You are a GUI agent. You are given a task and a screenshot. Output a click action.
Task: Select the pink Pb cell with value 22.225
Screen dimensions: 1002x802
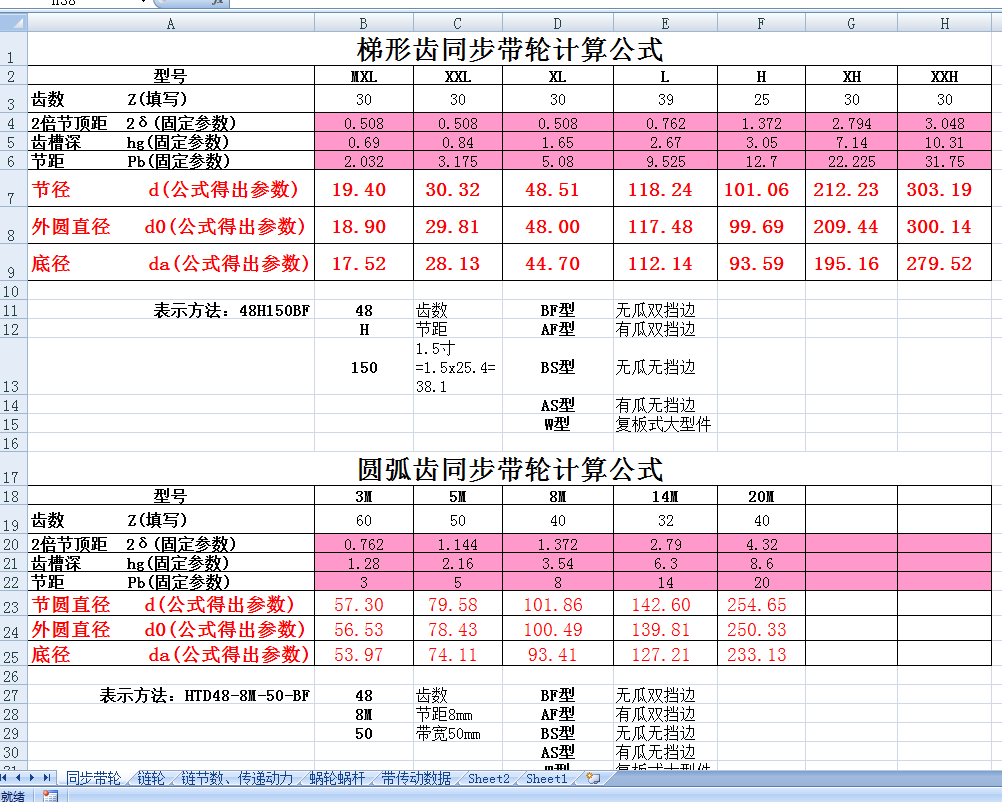(851, 161)
